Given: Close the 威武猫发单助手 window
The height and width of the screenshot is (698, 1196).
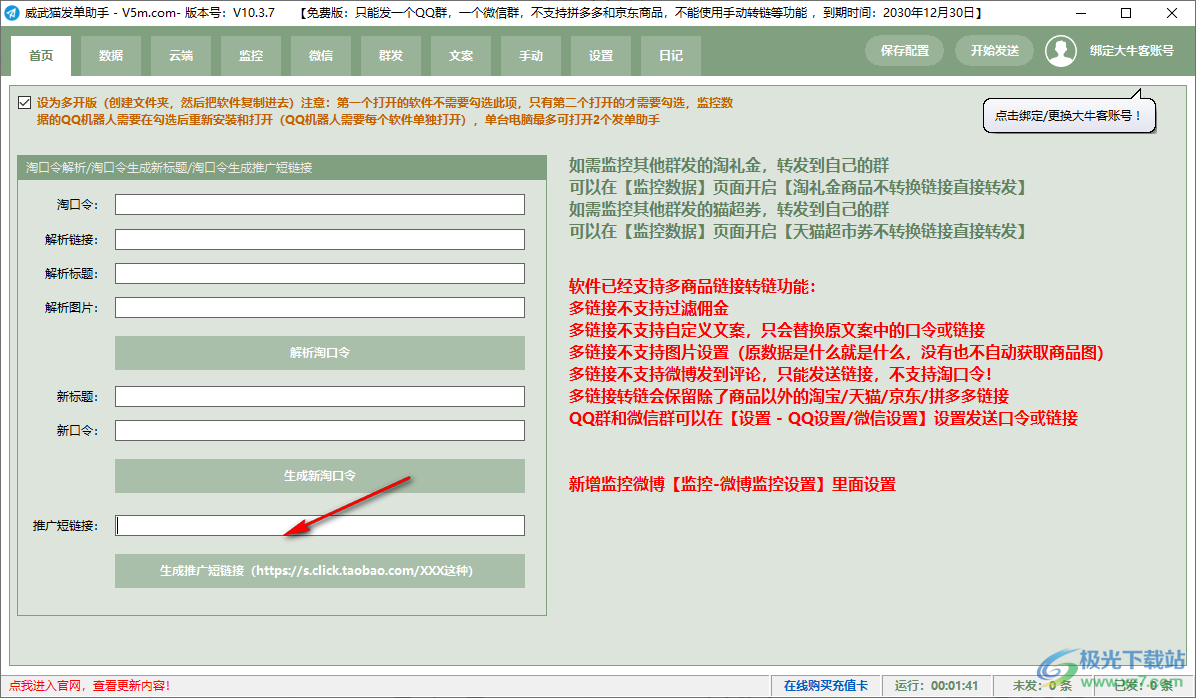Looking at the screenshot, I should pyautogui.click(x=1172, y=13).
